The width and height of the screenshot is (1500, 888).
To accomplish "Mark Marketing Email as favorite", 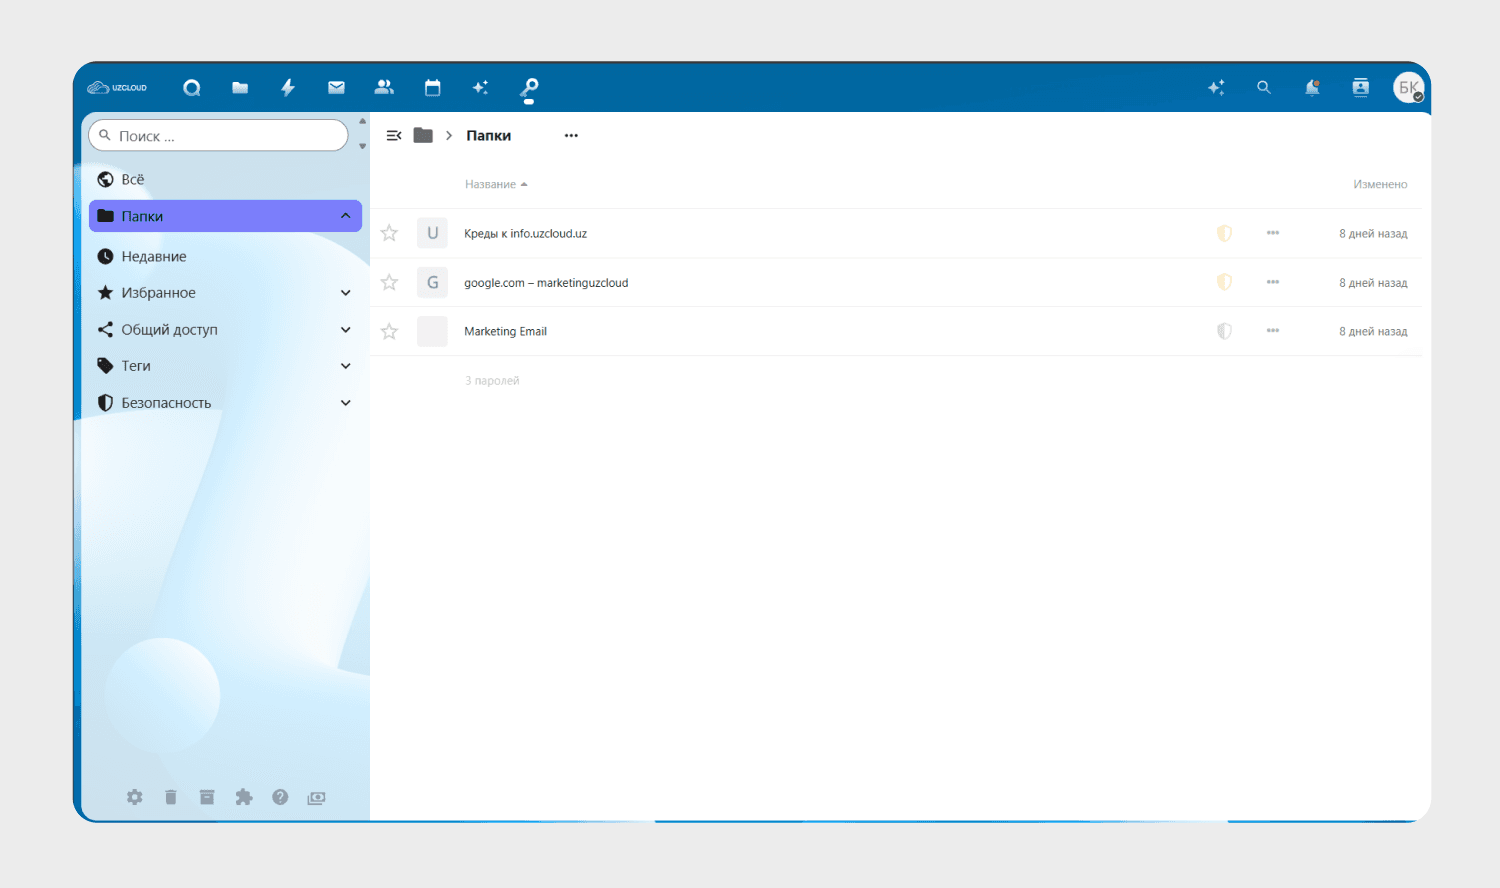I will (x=390, y=332).
